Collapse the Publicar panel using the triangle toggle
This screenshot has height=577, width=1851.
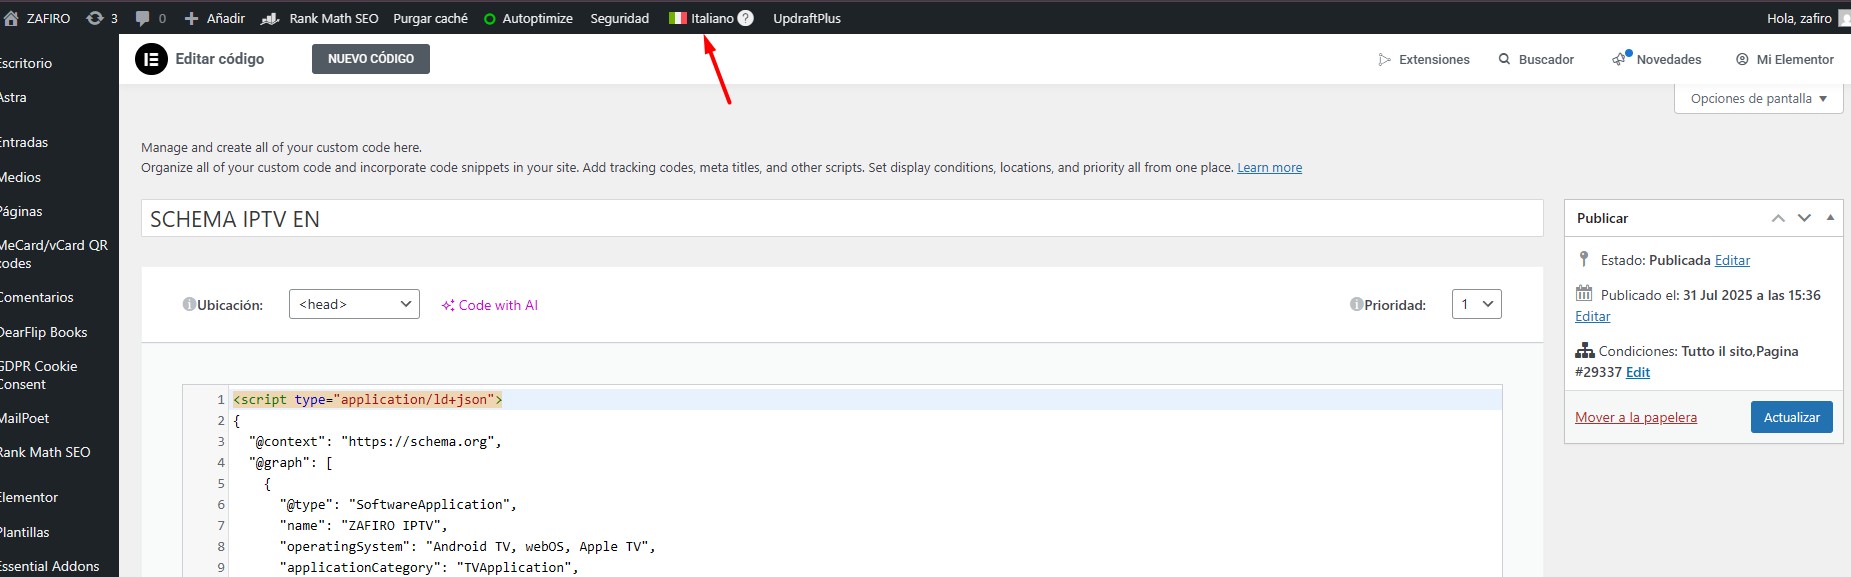(x=1830, y=218)
